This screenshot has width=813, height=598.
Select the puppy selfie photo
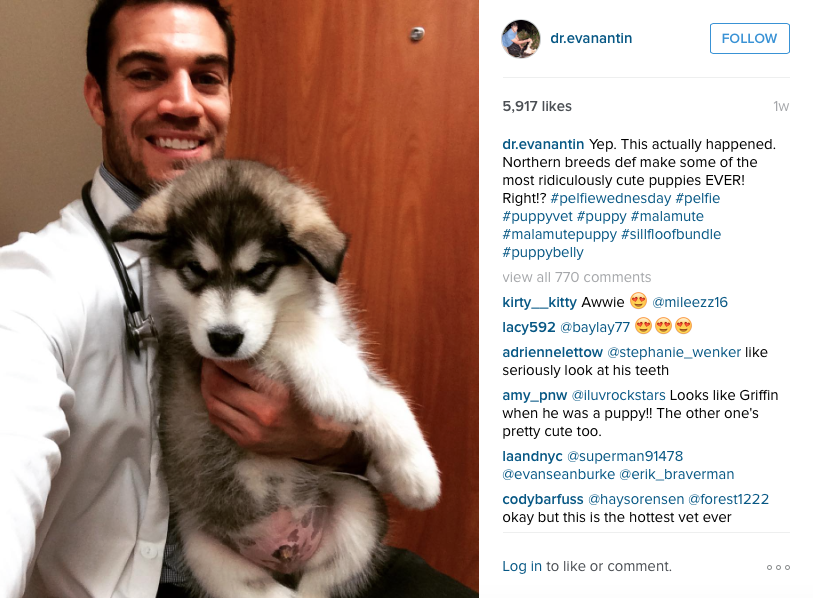click(x=239, y=299)
